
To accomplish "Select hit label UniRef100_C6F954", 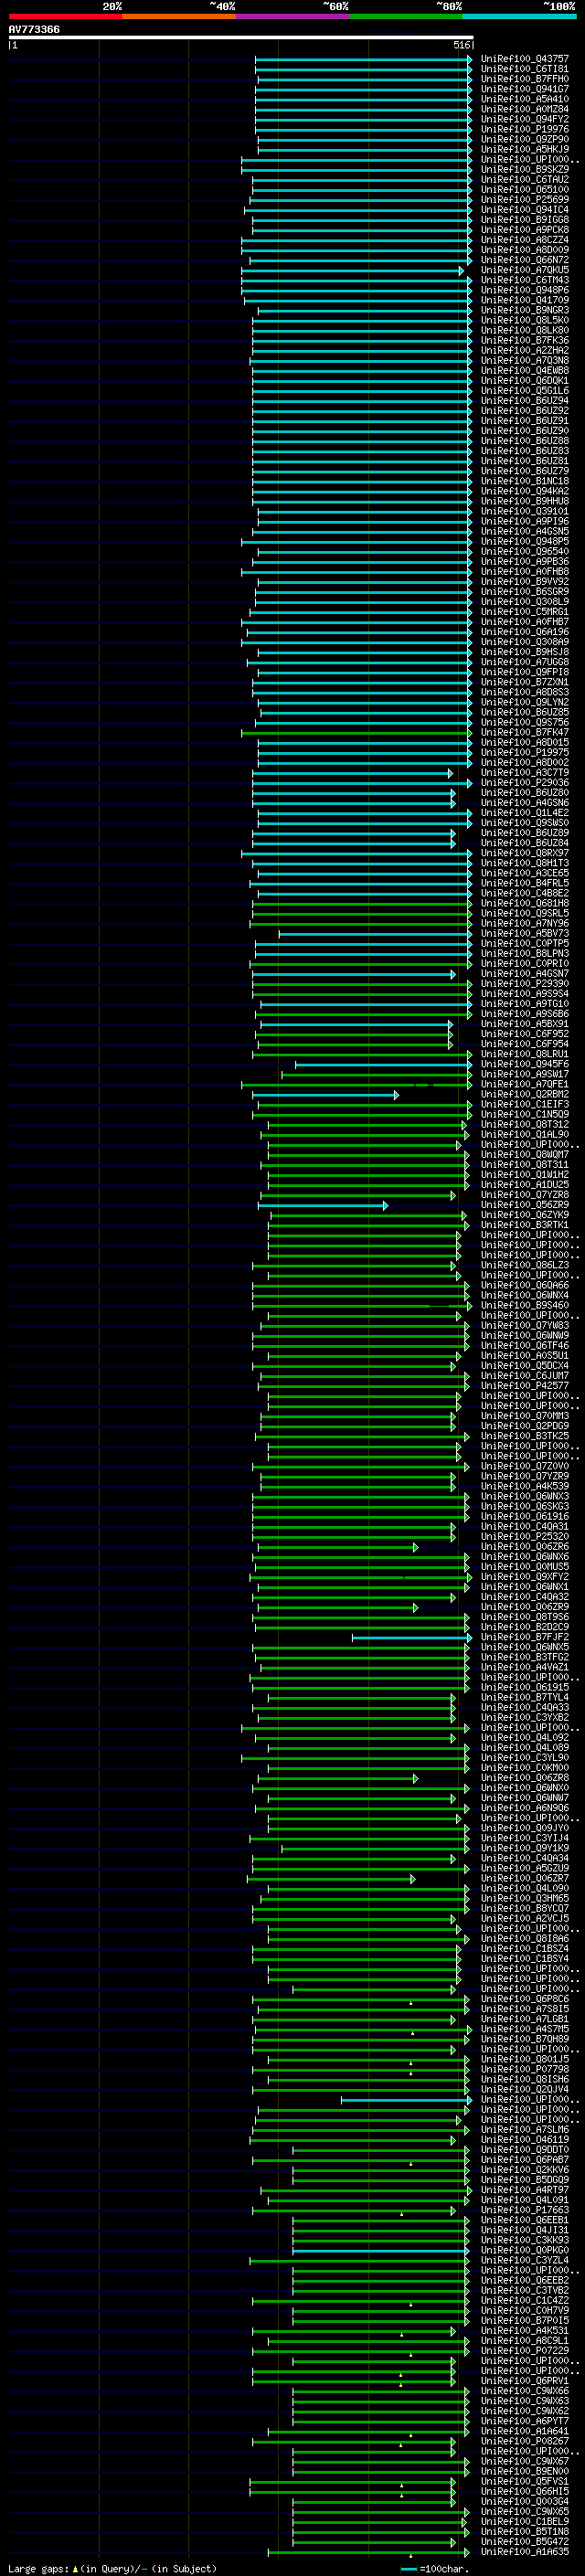I will point(525,1044).
